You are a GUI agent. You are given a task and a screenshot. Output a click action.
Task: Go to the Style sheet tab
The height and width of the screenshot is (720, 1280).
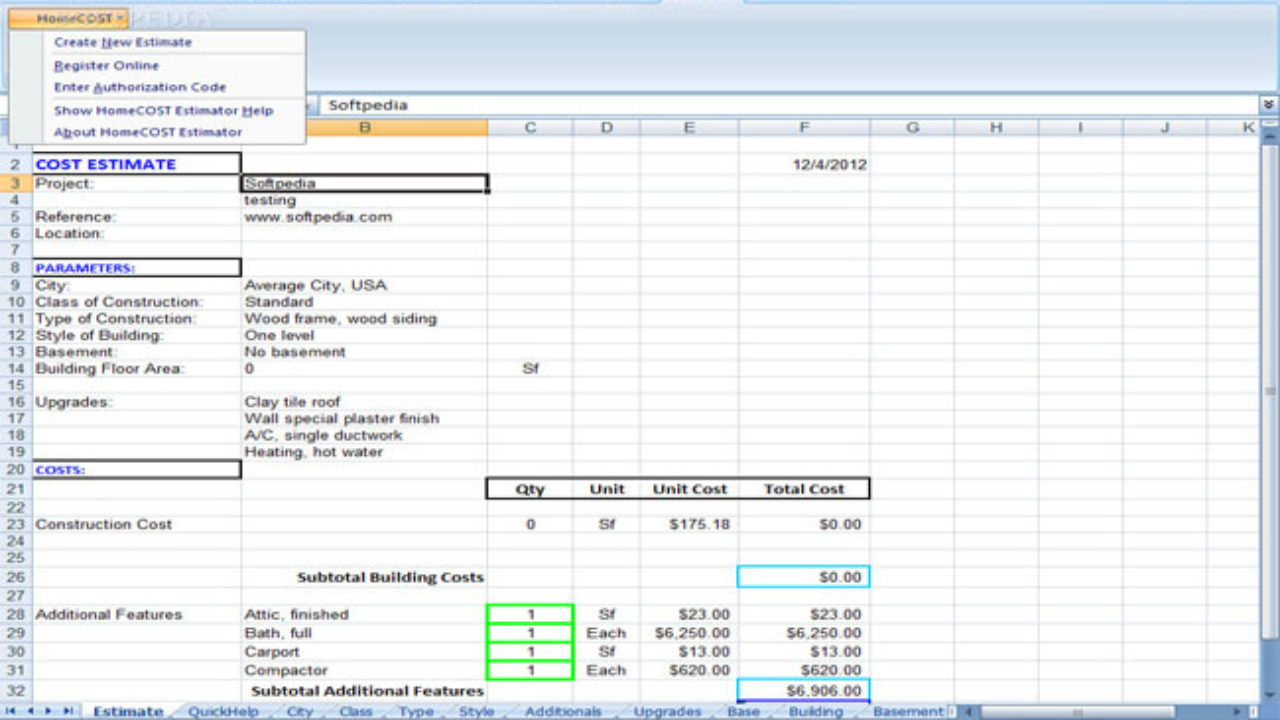(476, 712)
